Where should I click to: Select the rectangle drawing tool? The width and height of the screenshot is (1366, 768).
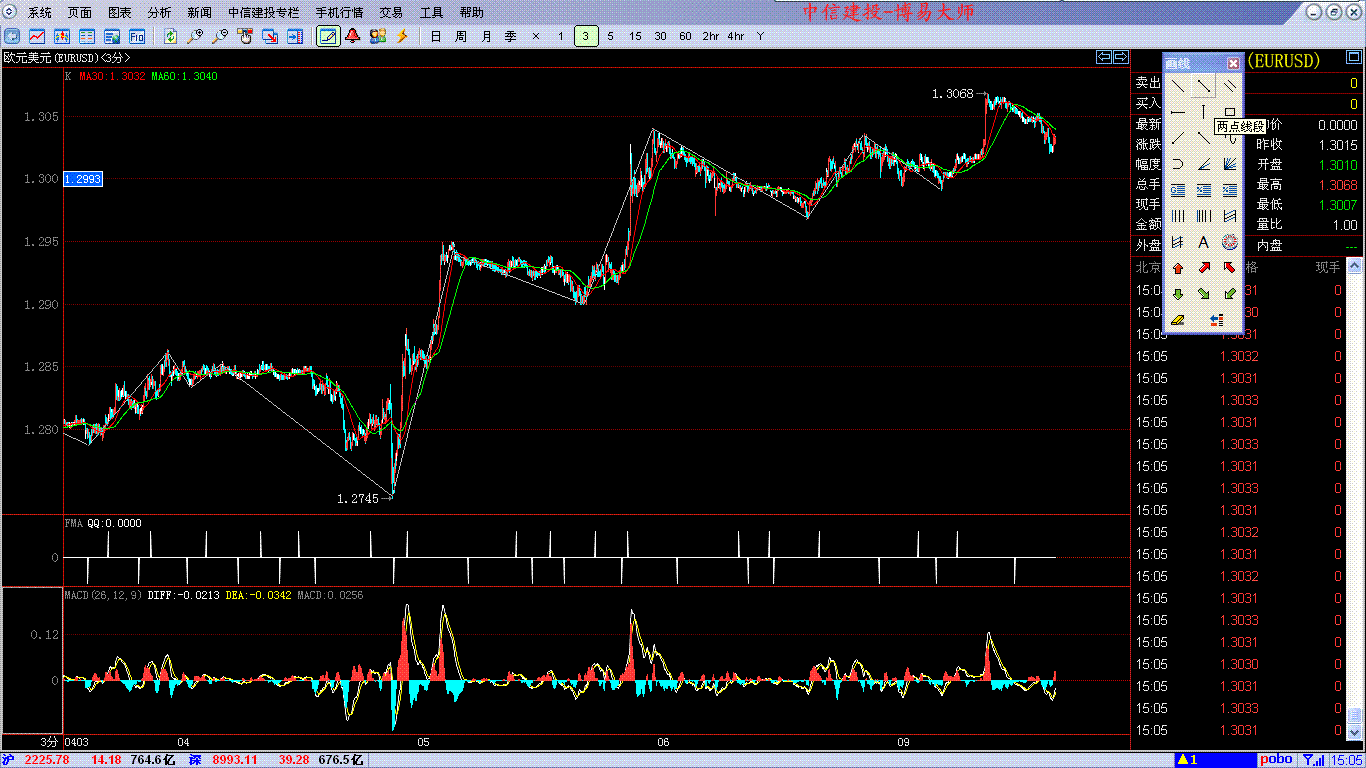(1230, 112)
